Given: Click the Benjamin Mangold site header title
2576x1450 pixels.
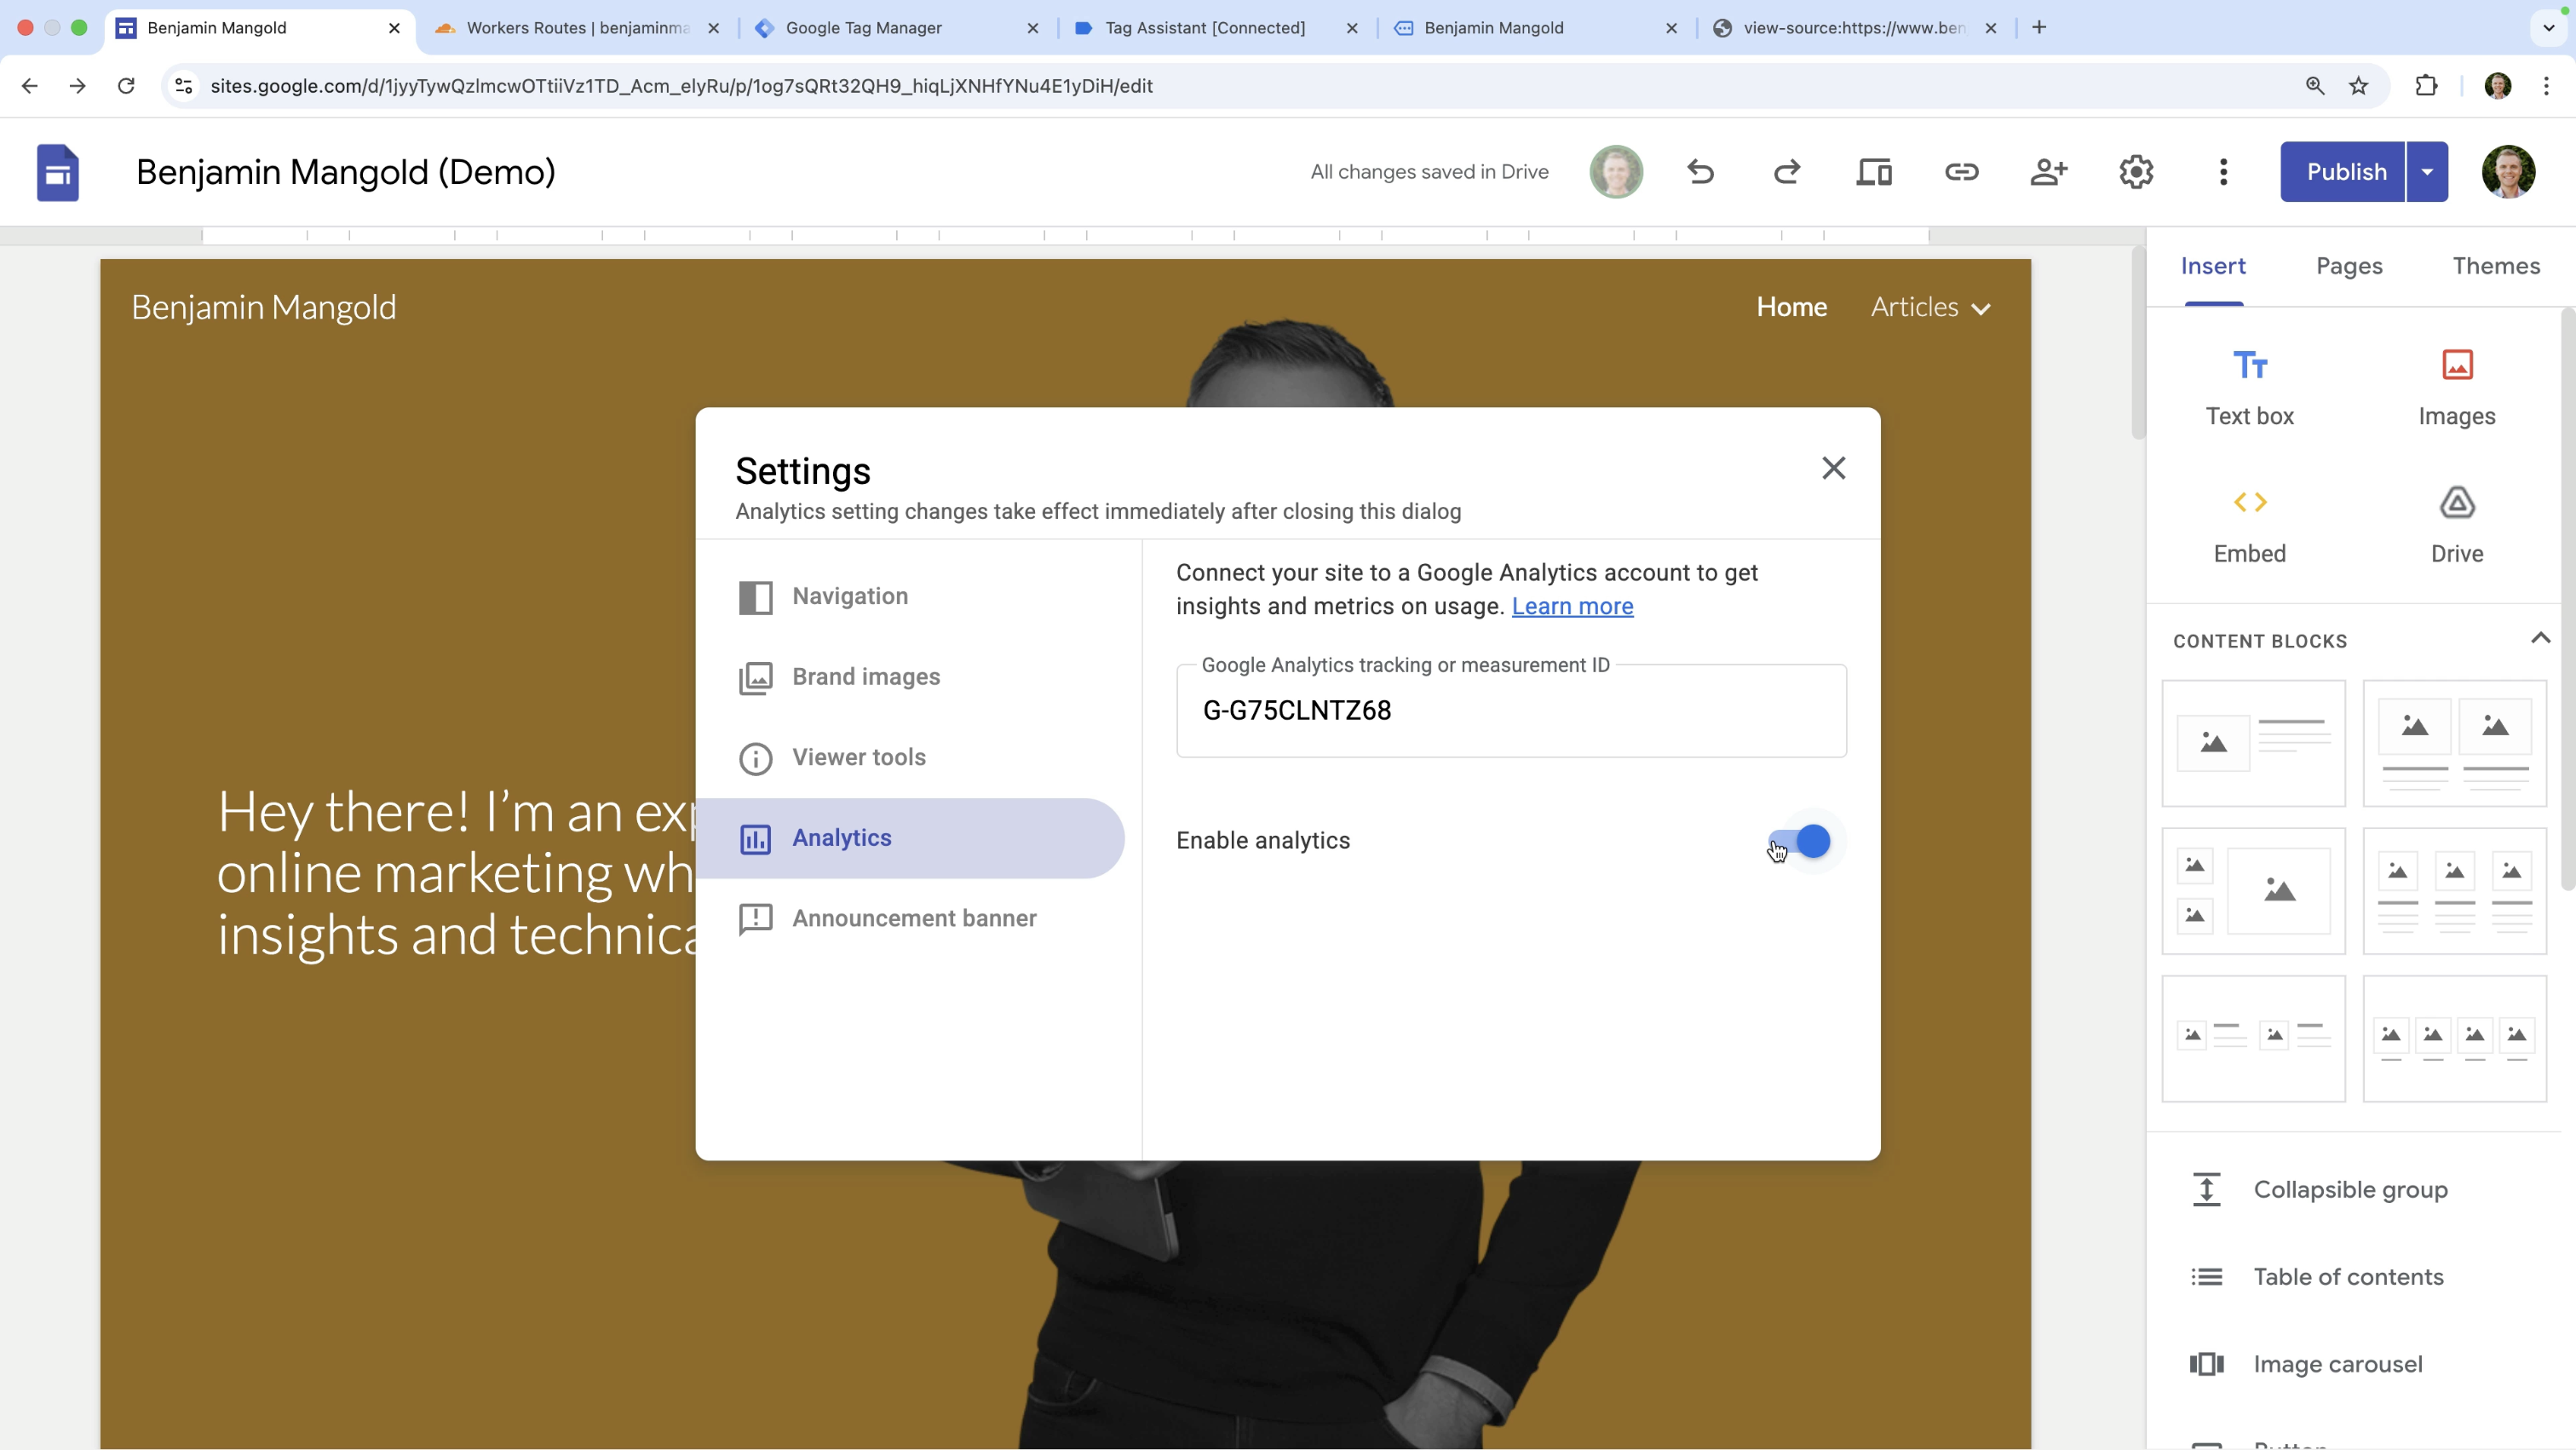Looking at the screenshot, I should 264,308.
